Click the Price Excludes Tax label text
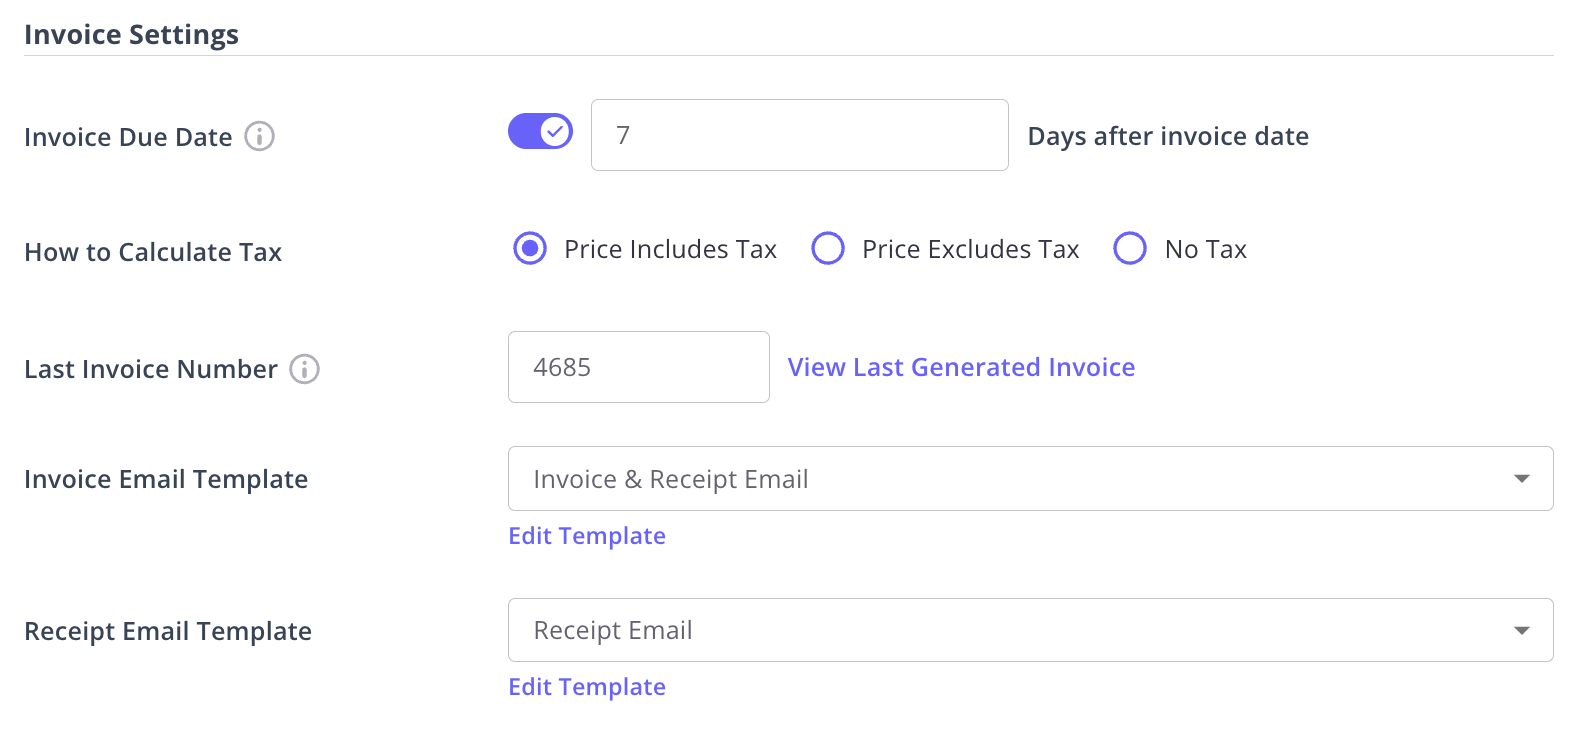Viewport: 1580px width, 732px height. pos(970,249)
